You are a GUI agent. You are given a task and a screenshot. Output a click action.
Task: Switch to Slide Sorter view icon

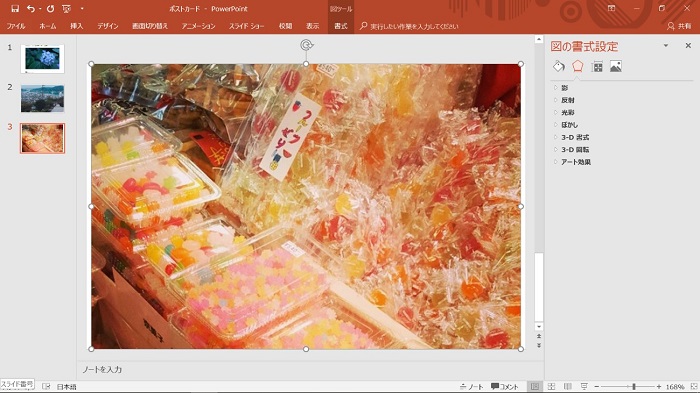[551, 386]
